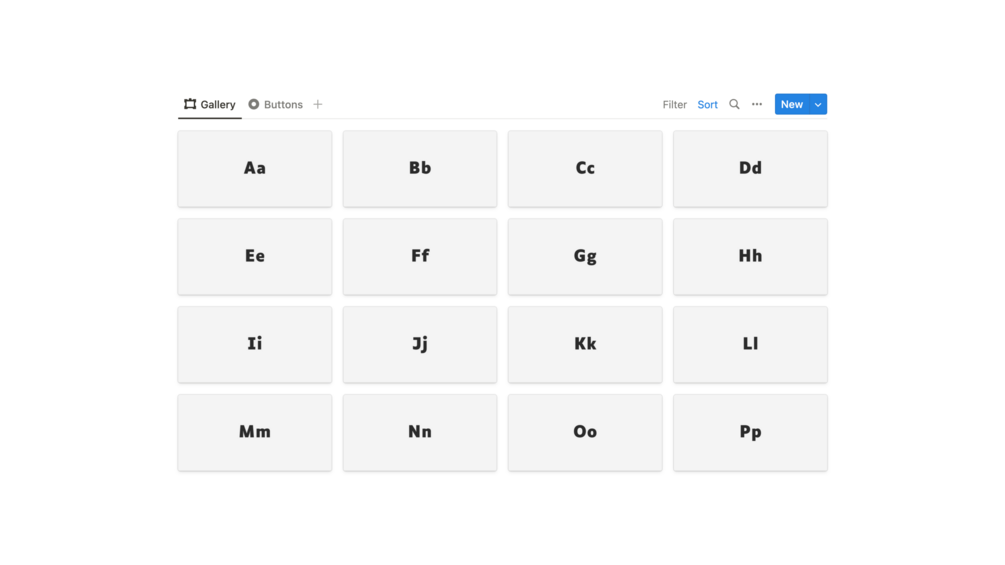
Task: Select the Cc gallery card
Action: pyautogui.click(x=585, y=169)
